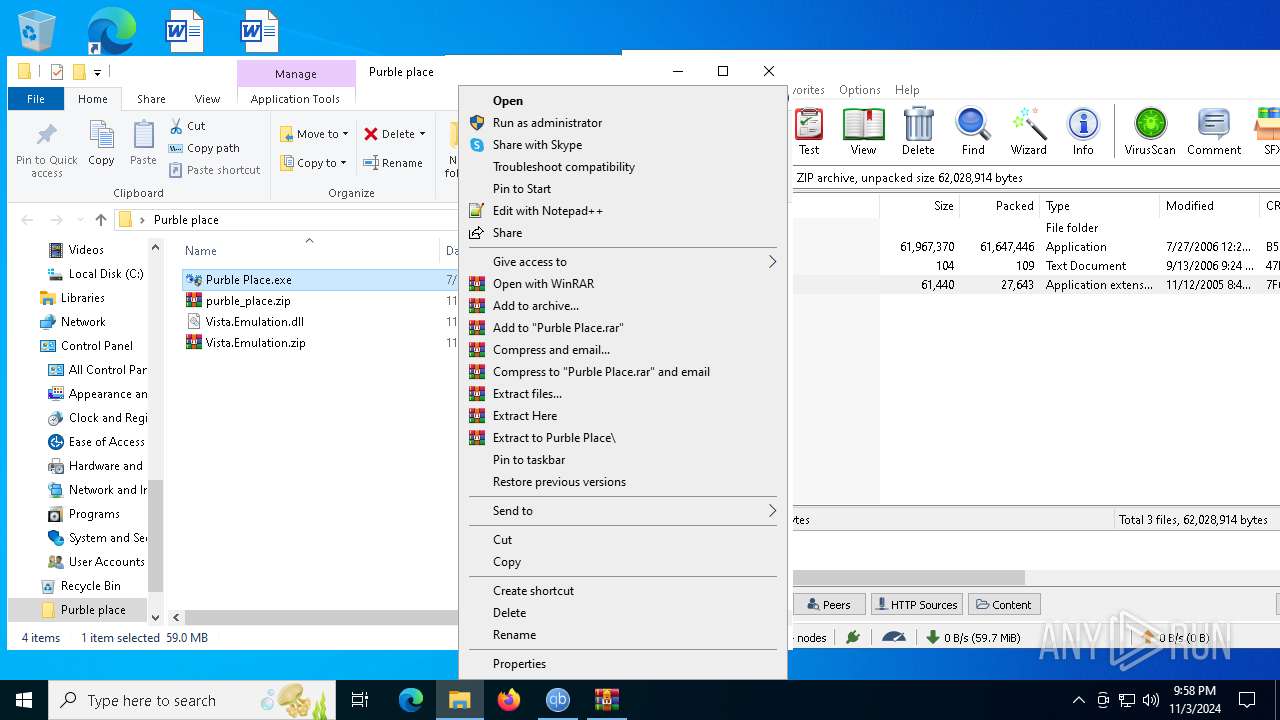Choose Add to archive...

pyautogui.click(x=622, y=306)
